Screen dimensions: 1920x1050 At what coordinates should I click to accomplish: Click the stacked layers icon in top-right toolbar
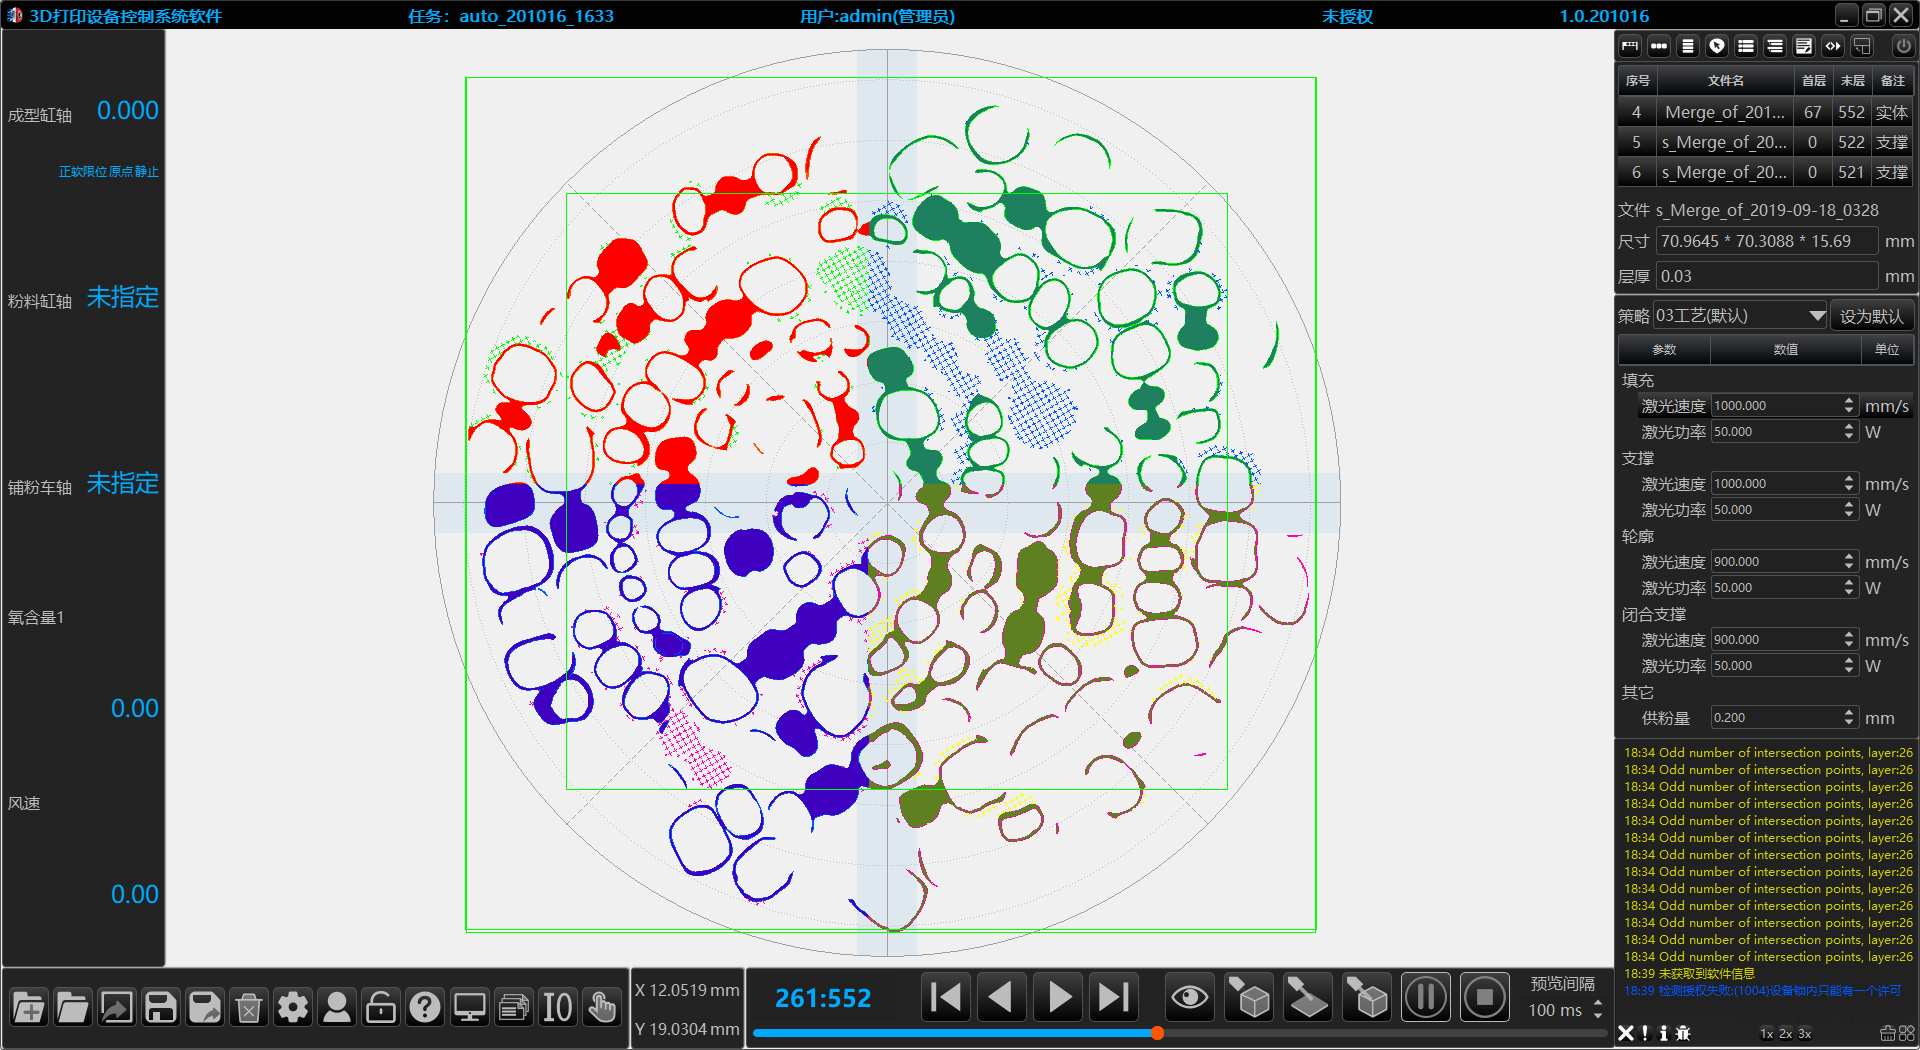(1688, 46)
